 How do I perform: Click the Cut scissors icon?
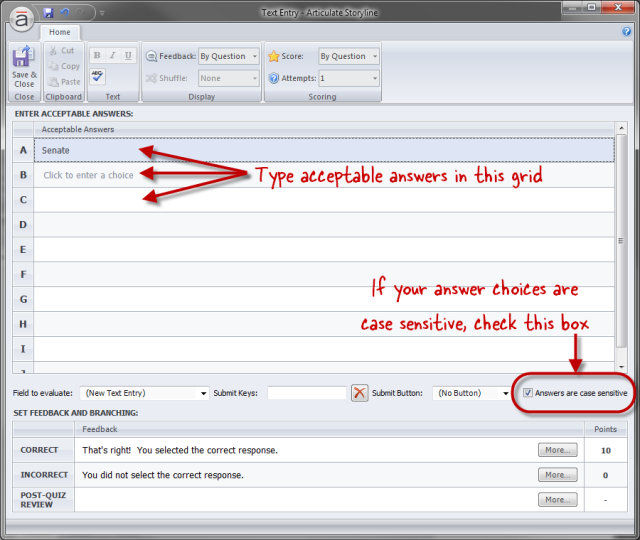click(x=53, y=51)
